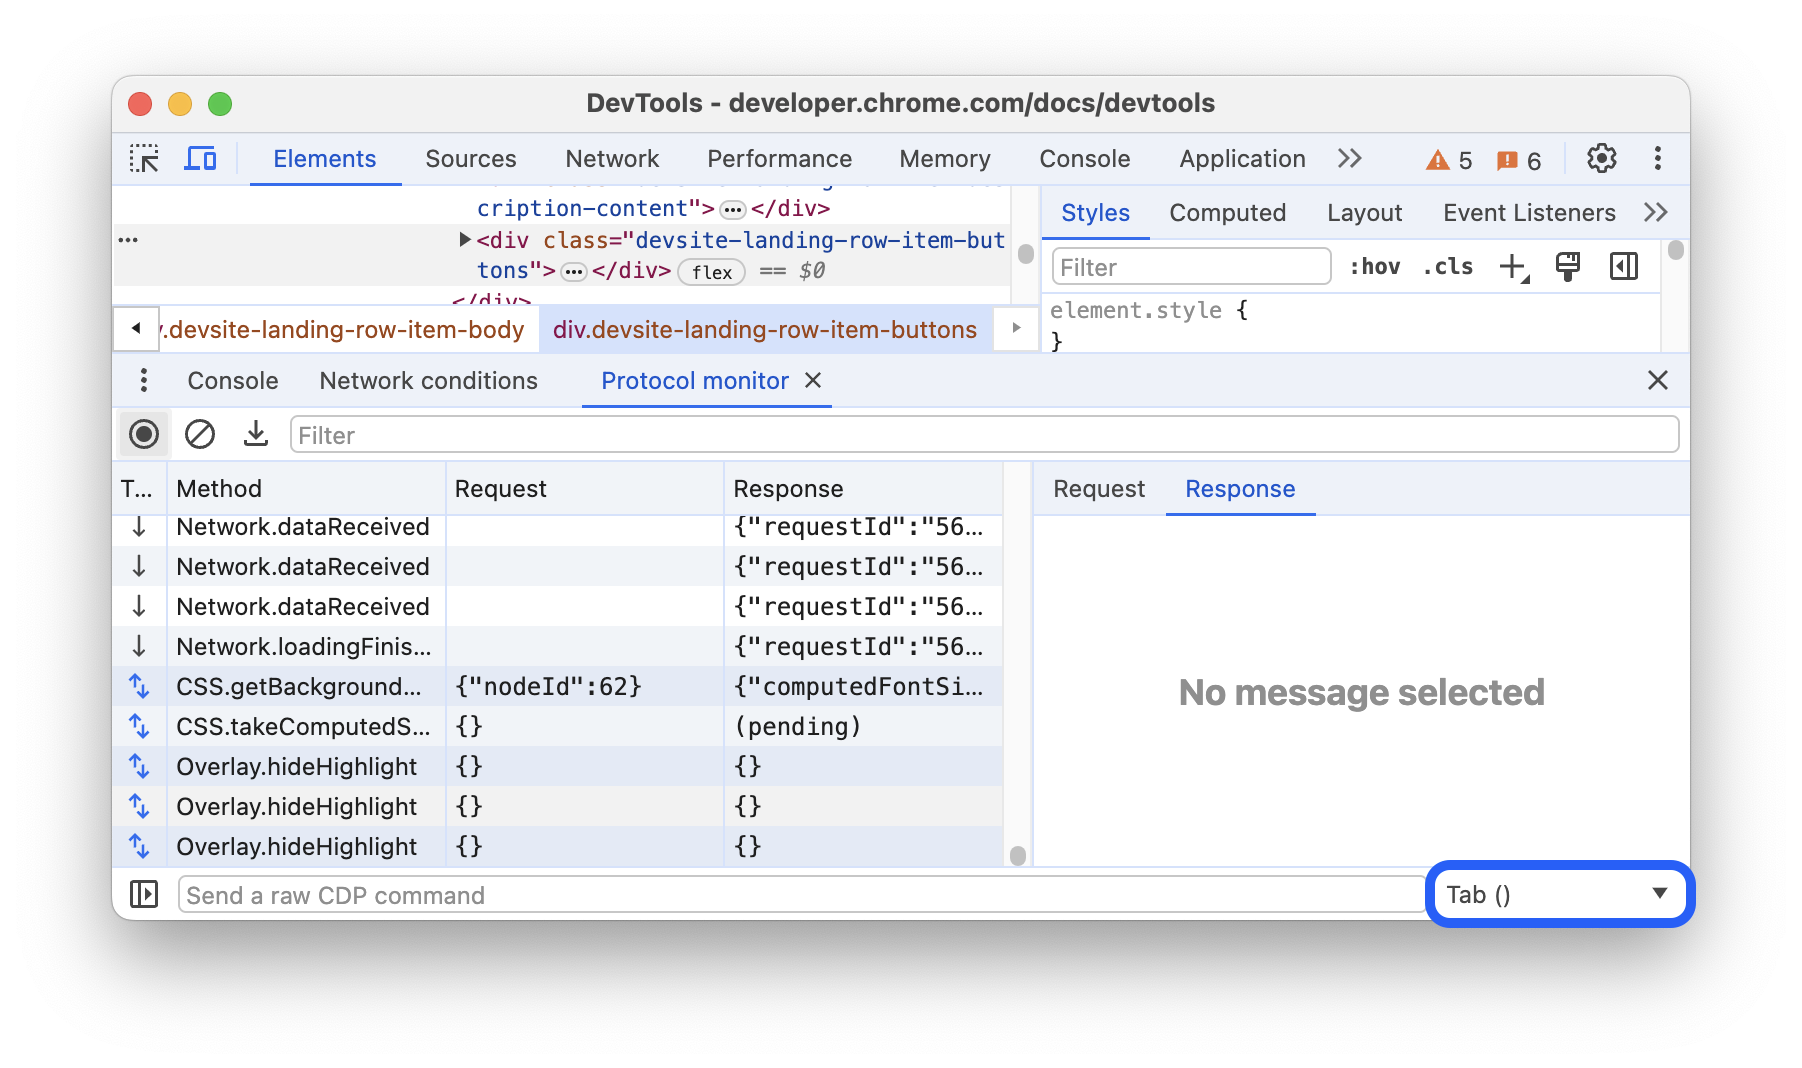
Task: Open DevTools settings gear
Action: coord(1601,158)
